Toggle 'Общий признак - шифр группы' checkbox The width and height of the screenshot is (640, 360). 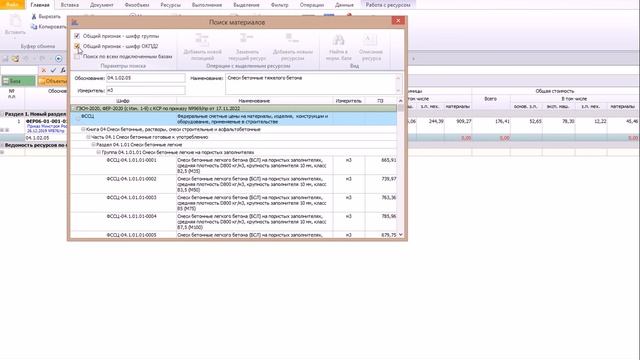tap(77, 36)
